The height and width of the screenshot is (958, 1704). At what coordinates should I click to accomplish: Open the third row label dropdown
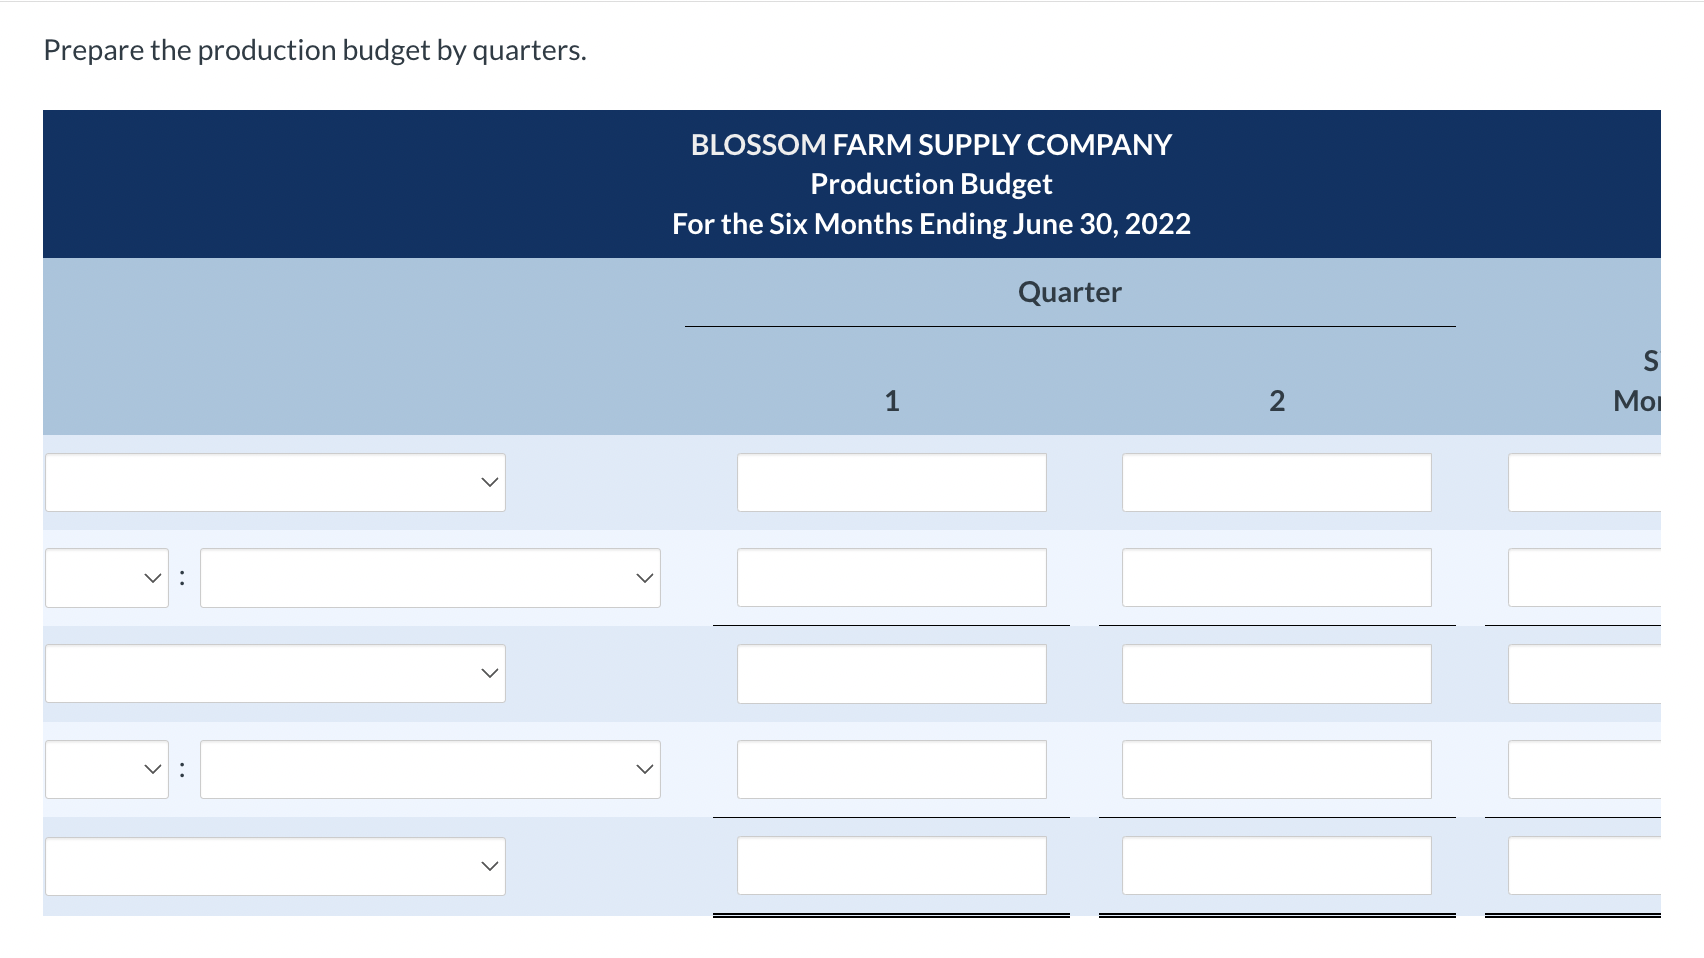click(275, 673)
